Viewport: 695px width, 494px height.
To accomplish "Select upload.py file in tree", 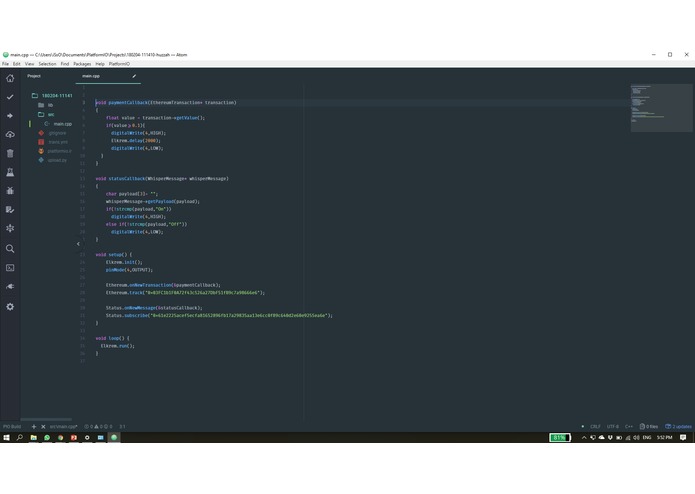I will [52, 160].
